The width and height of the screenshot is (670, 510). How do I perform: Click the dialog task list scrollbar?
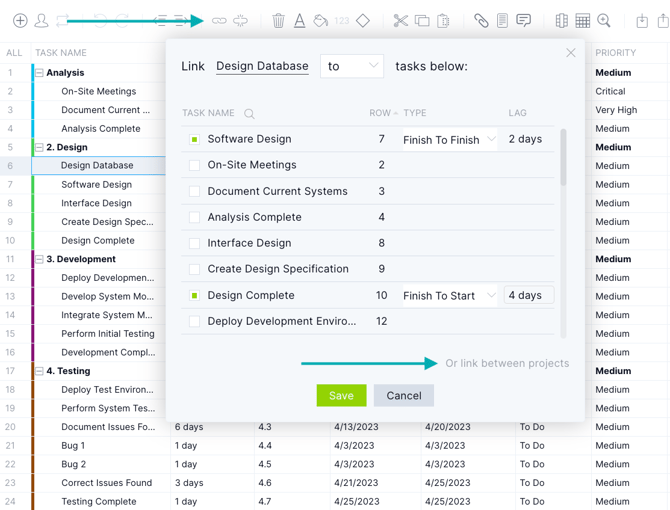pos(564,157)
